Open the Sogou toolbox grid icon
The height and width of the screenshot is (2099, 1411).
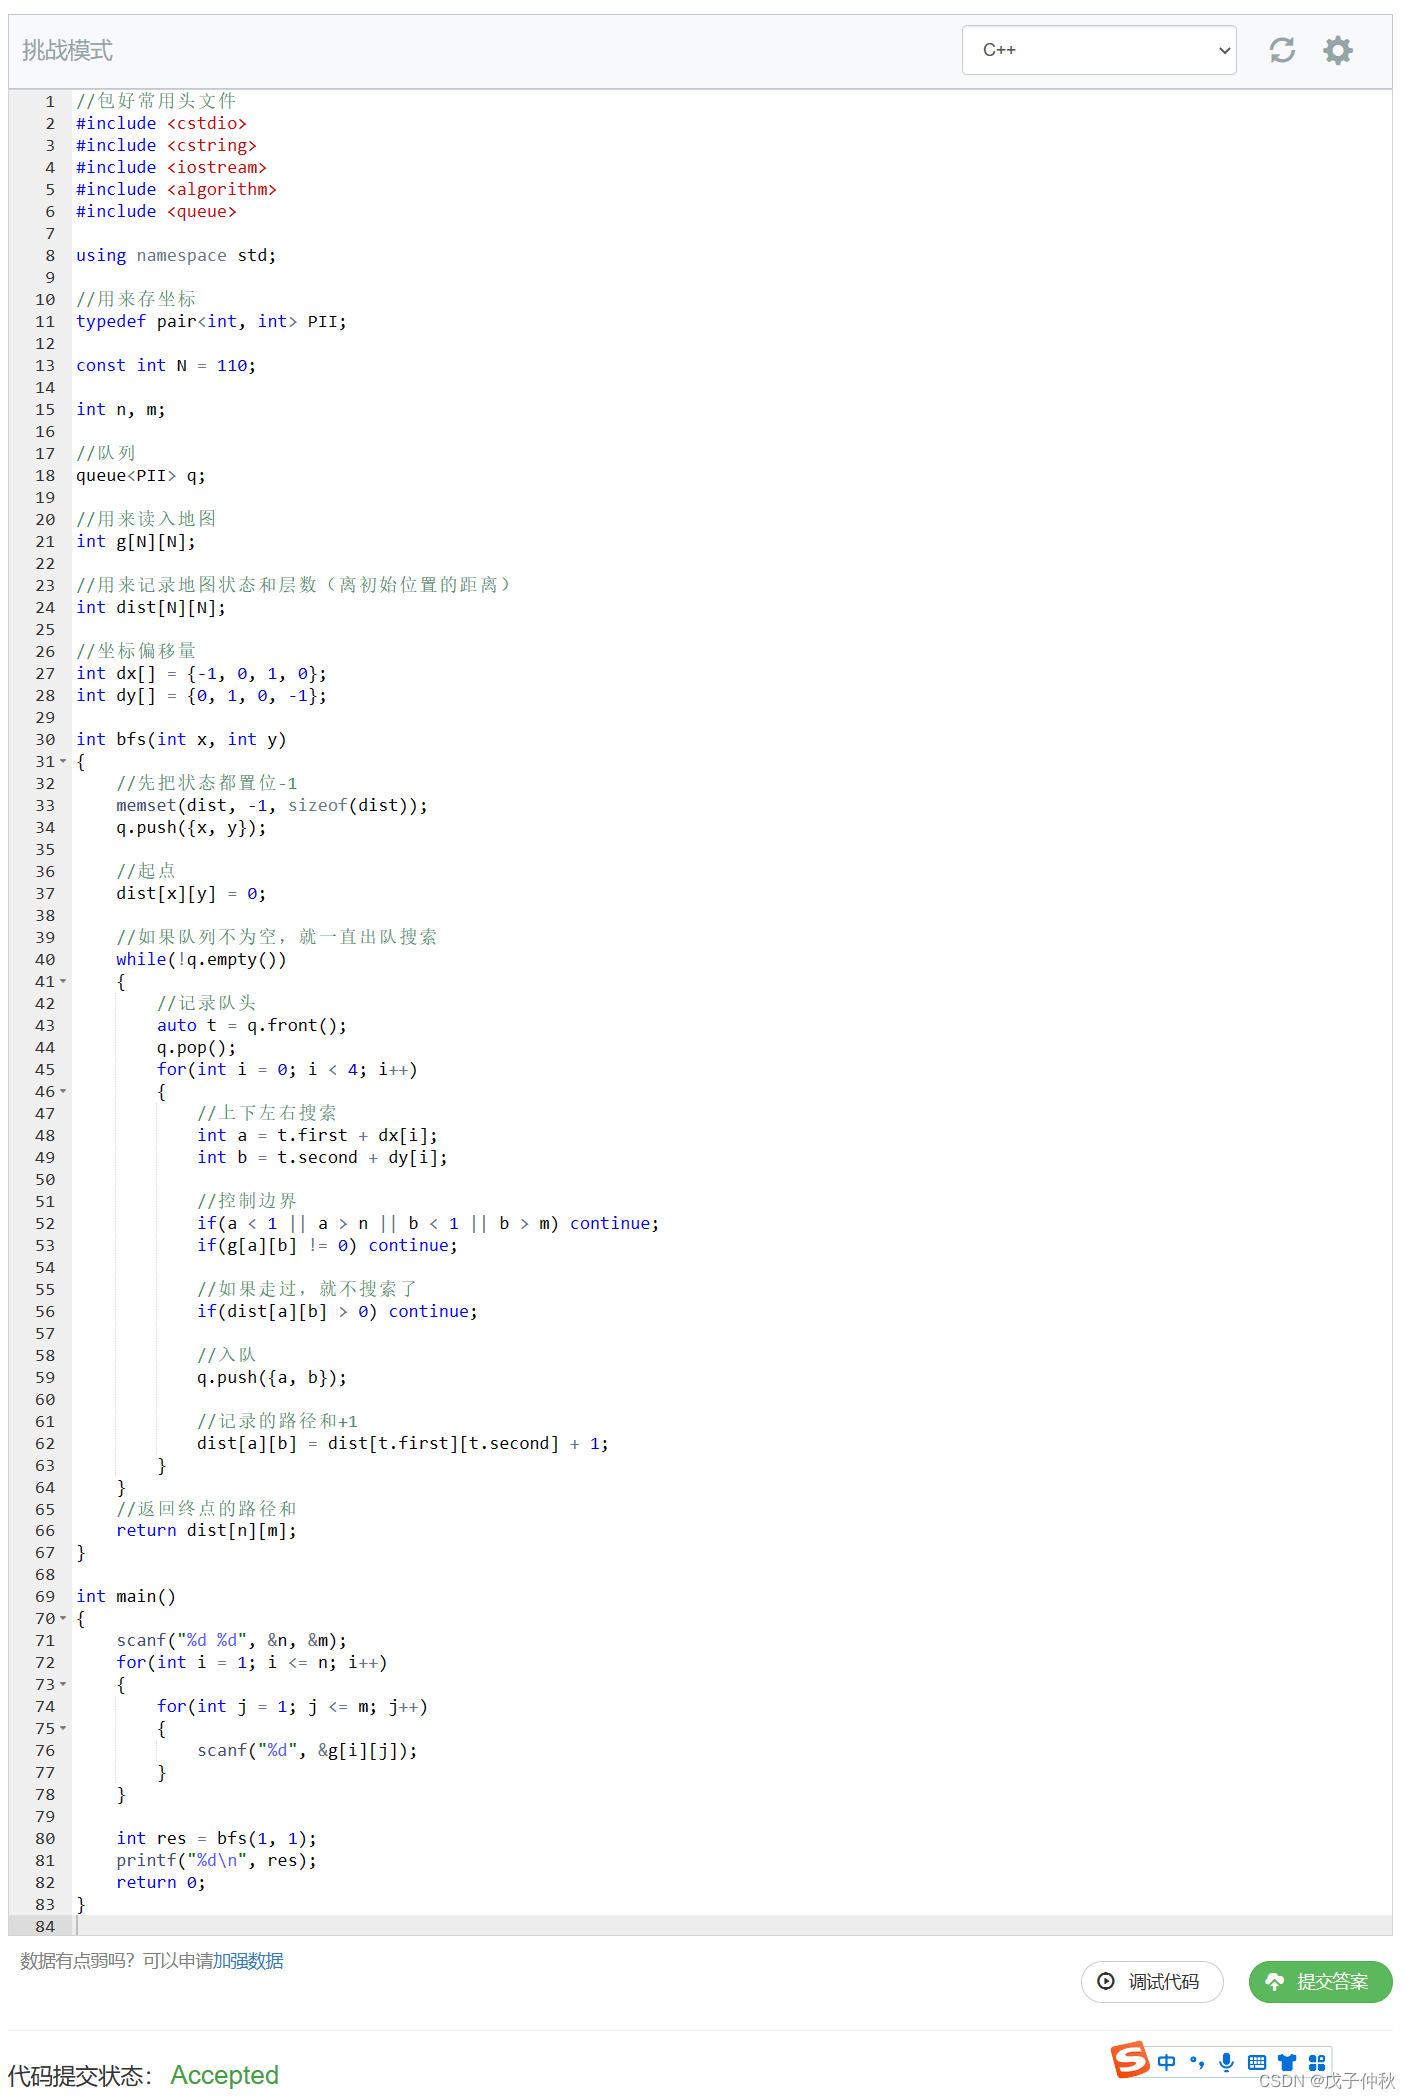coord(1317,2062)
